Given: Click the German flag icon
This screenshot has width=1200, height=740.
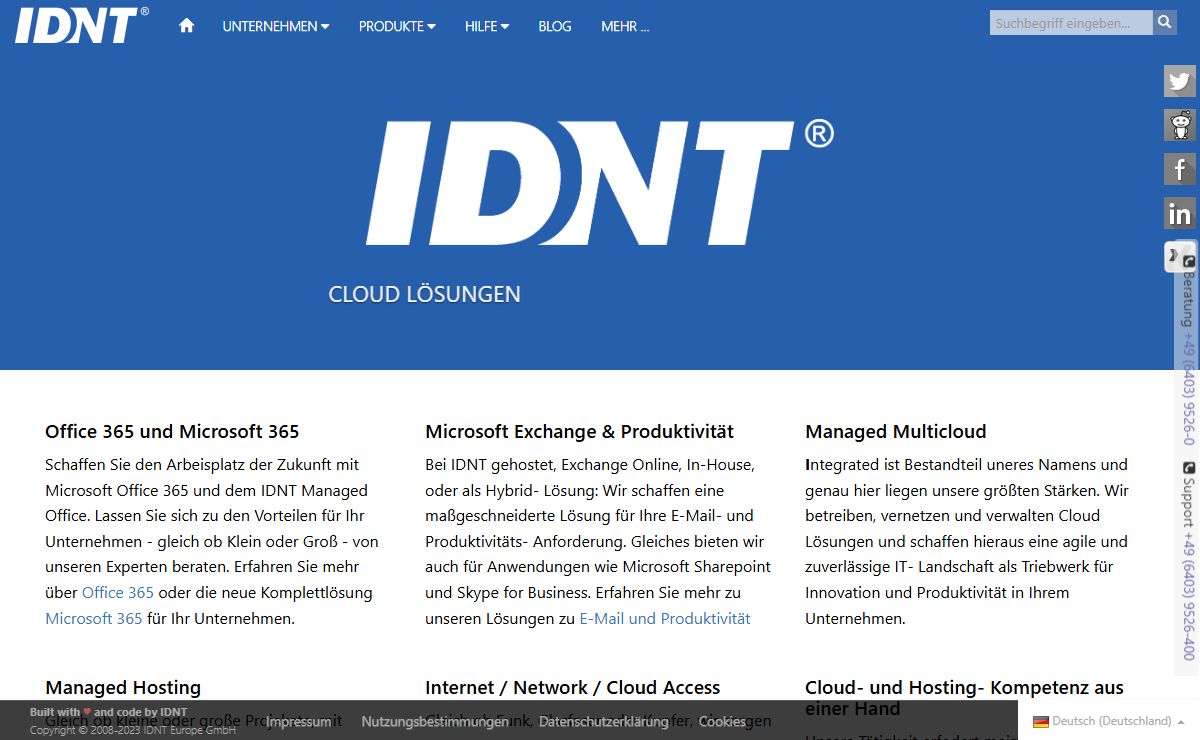Looking at the screenshot, I should point(1040,721).
